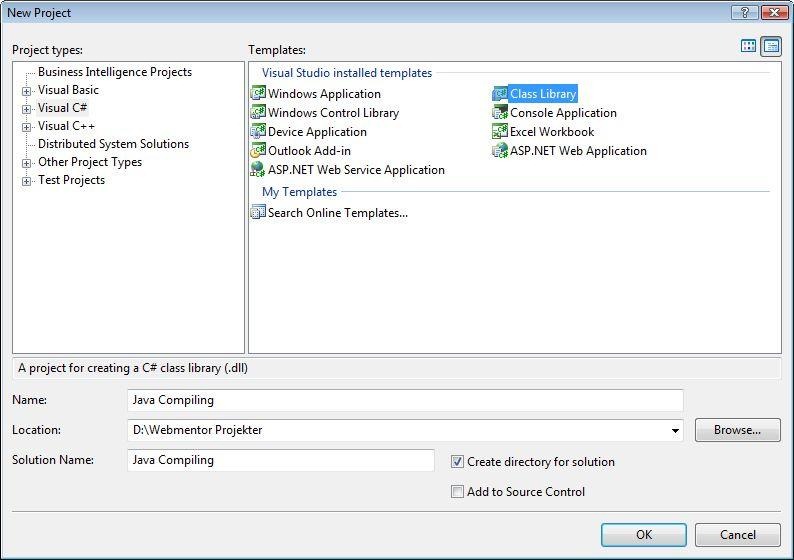Image resolution: width=794 pixels, height=560 pixels.
Task: Select the ASP.NET Web Service Application icon
Action: pyautogui.click(x=258, y=169)
